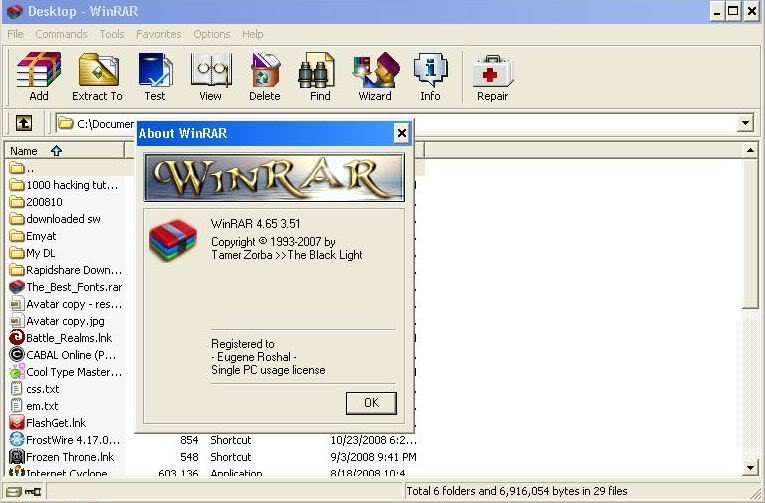Click the file list scrollbar up arrow
Screen dimensions: 765x503
click(750, 151)
